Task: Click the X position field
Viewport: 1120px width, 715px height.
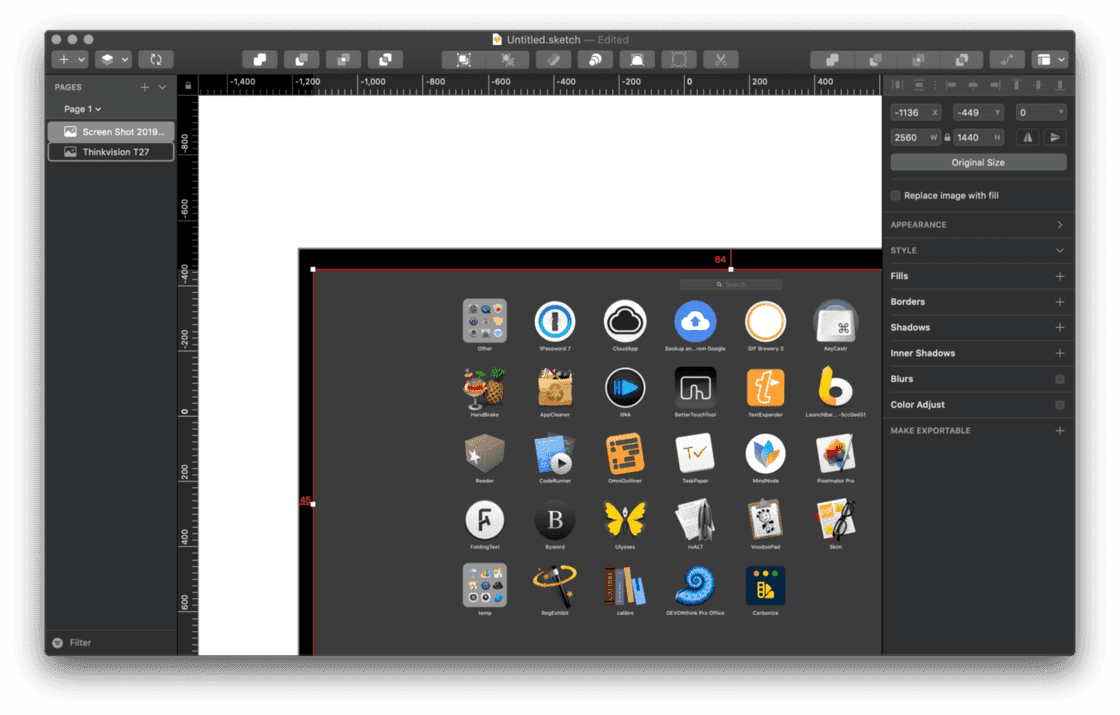Action: point(916,112)
